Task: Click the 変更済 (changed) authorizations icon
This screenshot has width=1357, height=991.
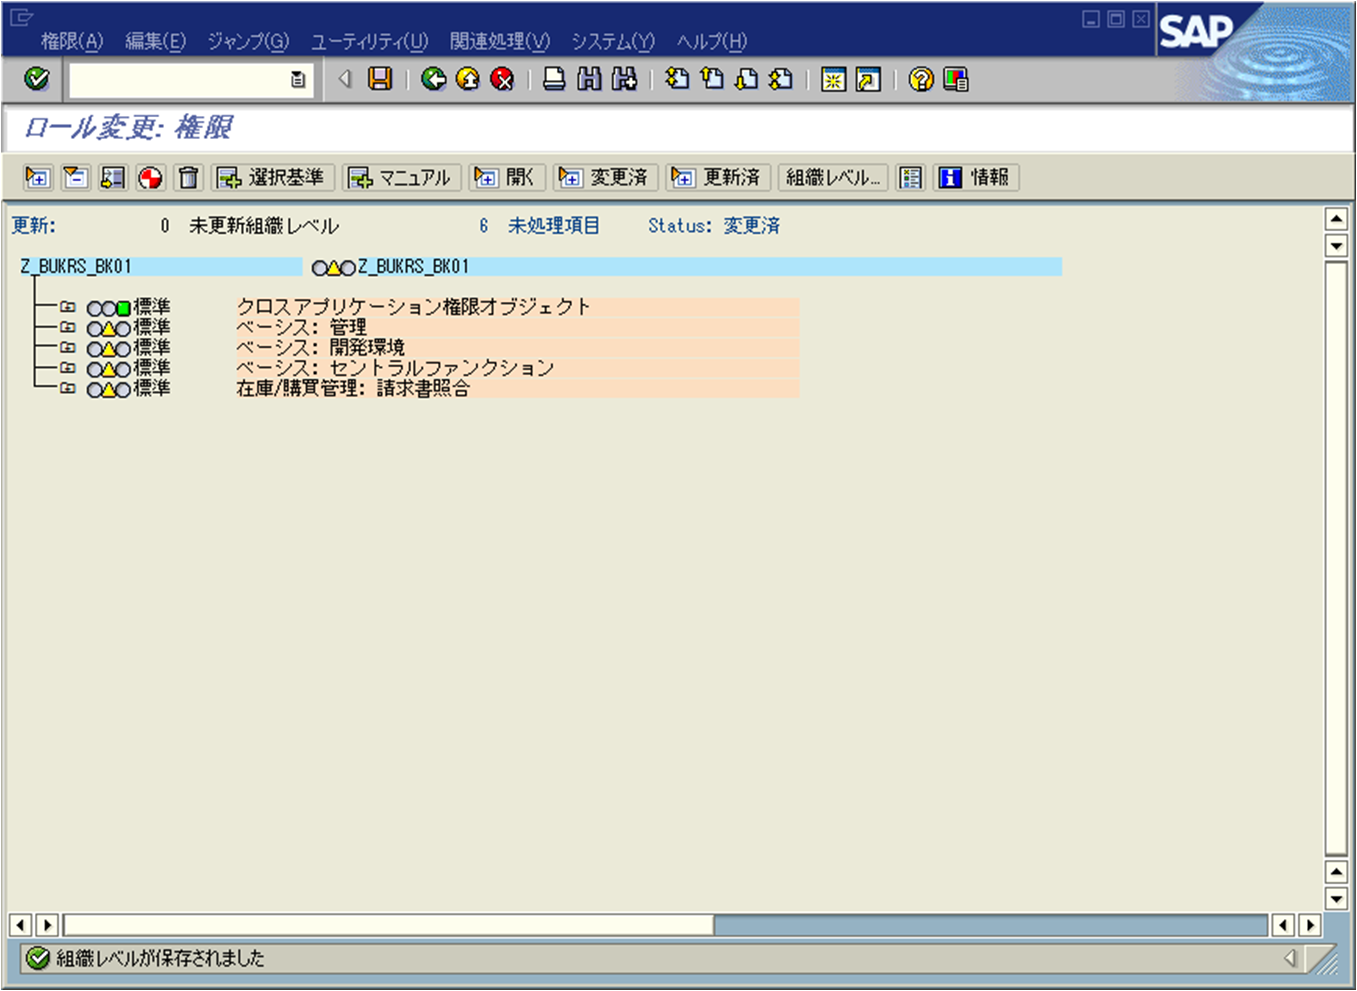Action: (x=605, y=177)
